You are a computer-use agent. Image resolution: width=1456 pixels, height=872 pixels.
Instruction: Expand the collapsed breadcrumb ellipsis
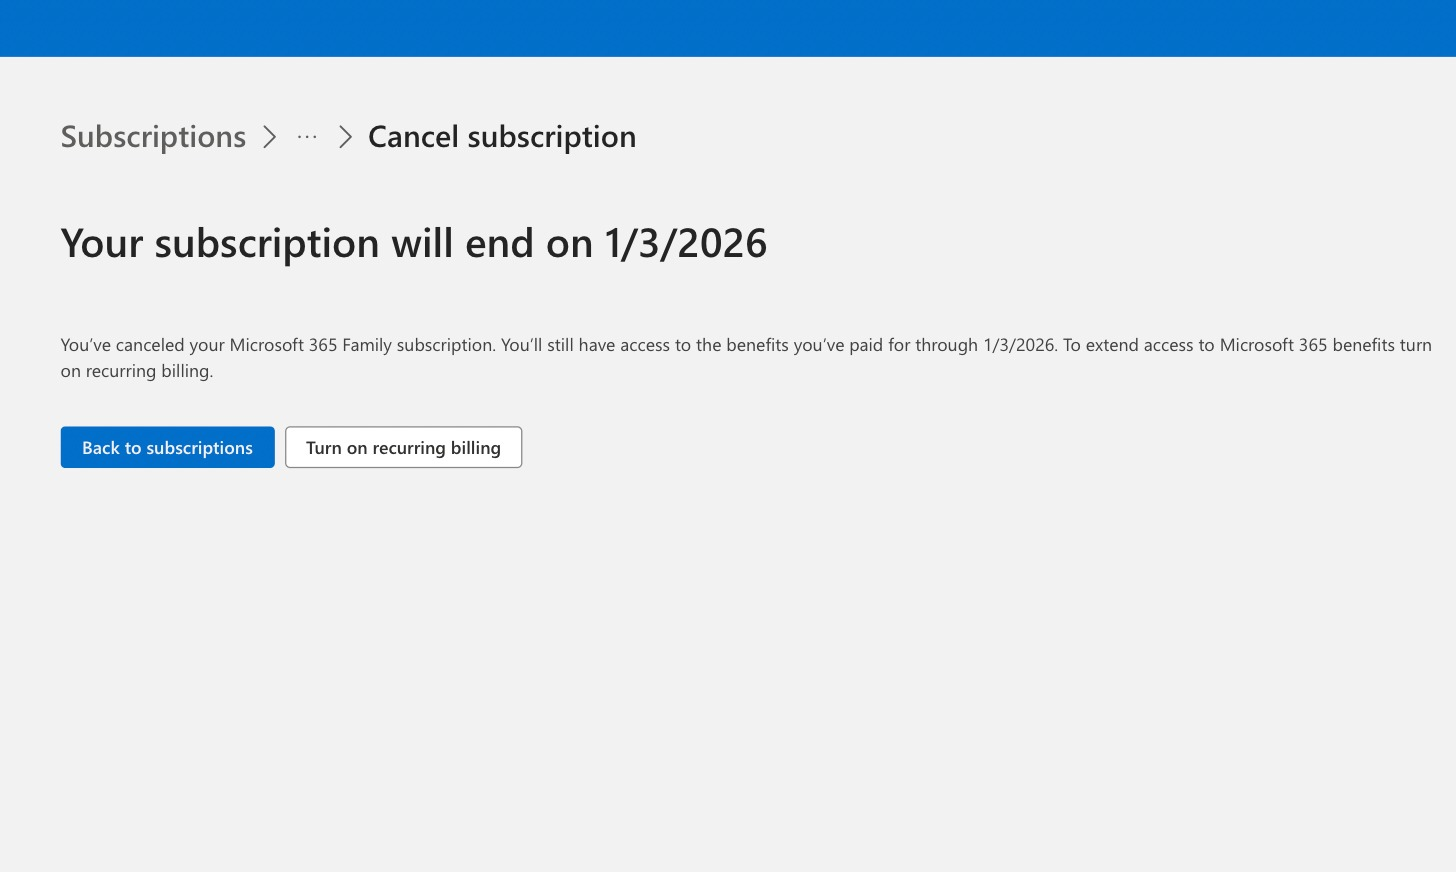point(307,137)
